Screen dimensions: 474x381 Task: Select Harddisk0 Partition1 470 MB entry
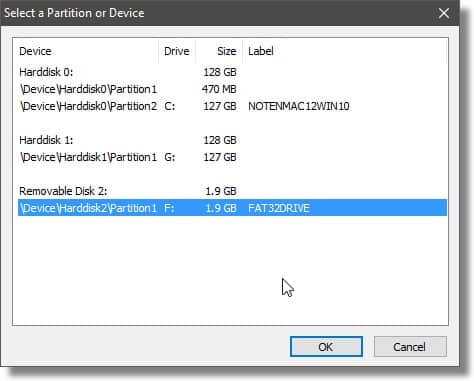(232, 89)
